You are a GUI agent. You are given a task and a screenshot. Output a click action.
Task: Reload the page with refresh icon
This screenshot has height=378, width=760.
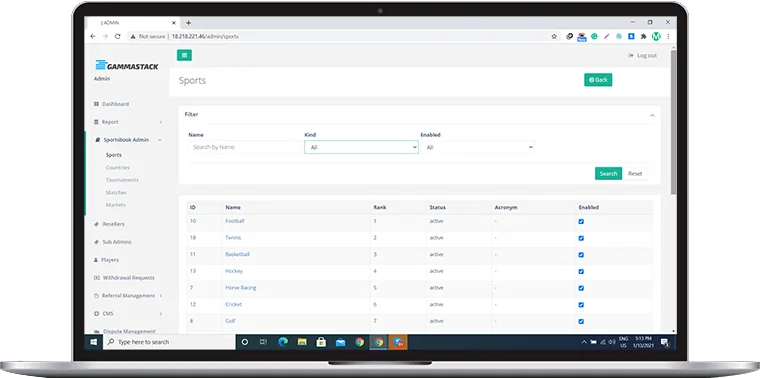coord(117,36)
